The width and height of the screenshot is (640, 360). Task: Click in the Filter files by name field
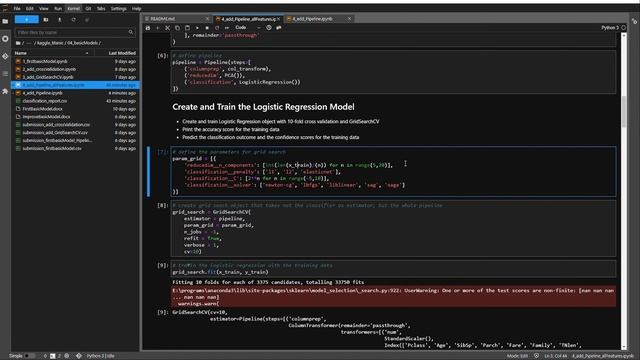click(x=75, y=32)
